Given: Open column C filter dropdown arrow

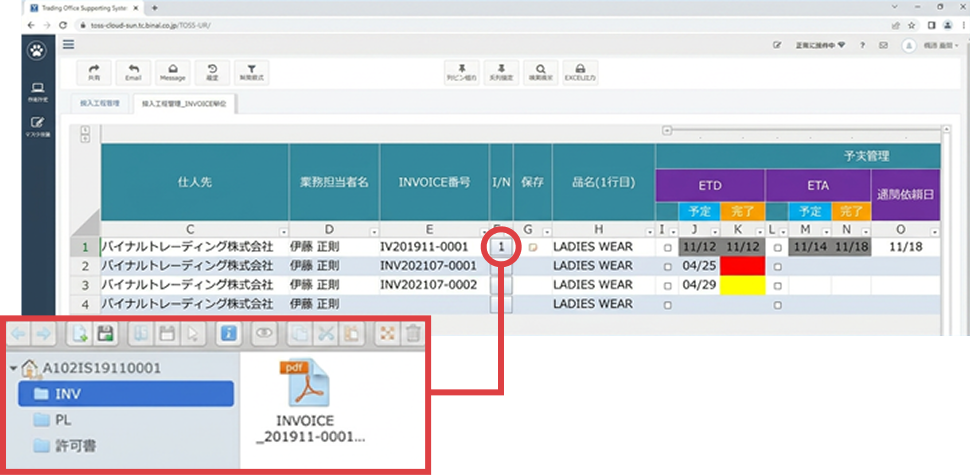Looking at the screenshot, I should 283,231.
